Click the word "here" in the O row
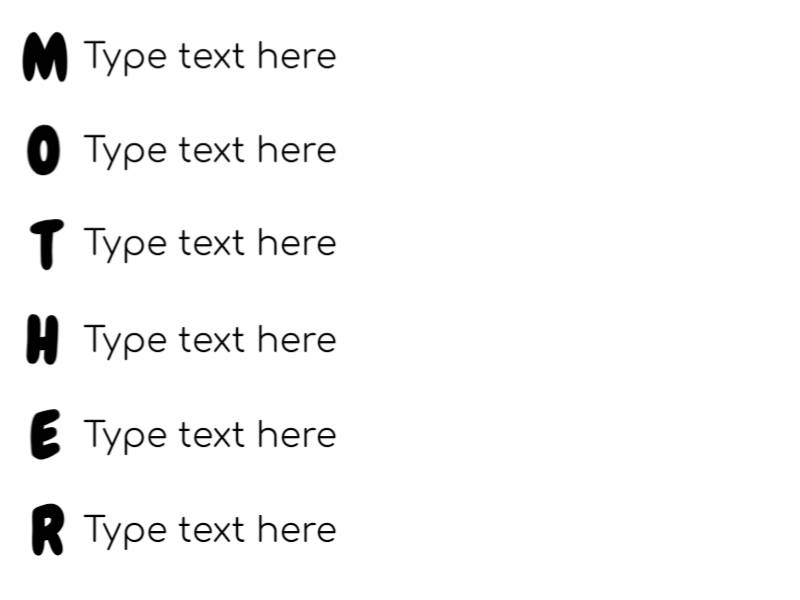 (x=296, y=151)
